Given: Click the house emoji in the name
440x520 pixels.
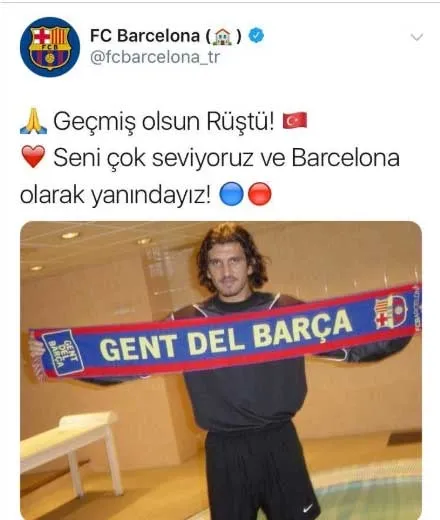Looking at the screenshot, I should [223, 36].
